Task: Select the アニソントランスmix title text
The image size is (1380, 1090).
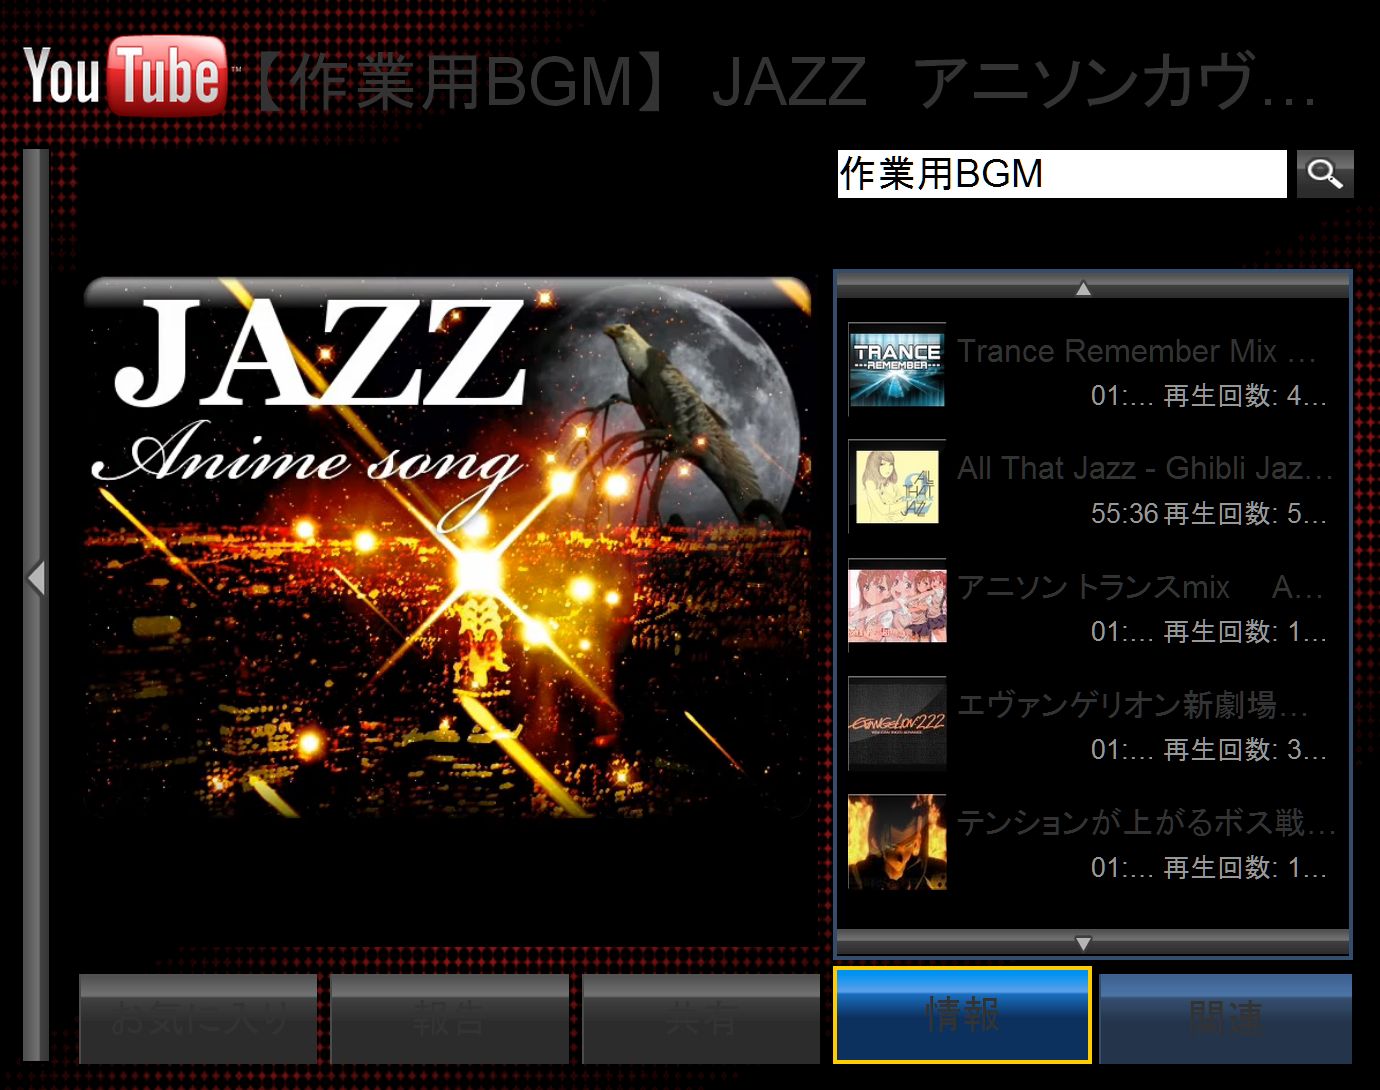Action: [1140, 587]
